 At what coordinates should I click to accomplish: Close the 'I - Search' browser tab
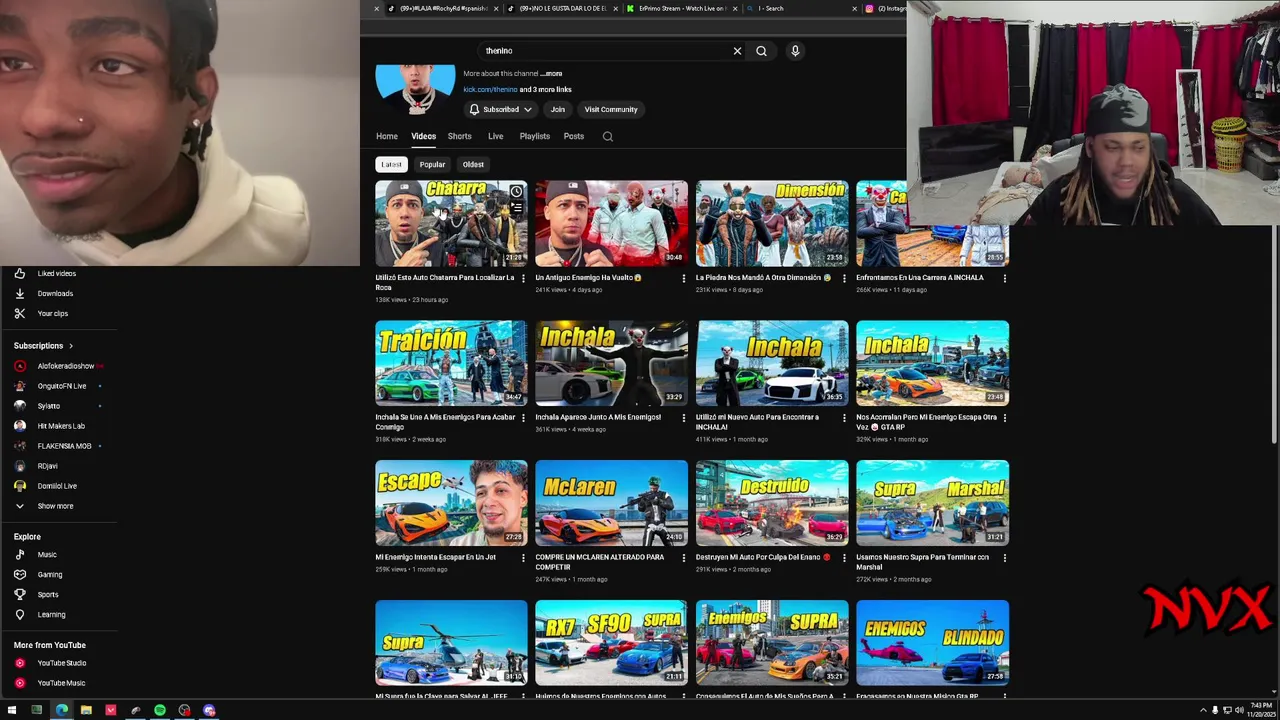coord(854,8)
